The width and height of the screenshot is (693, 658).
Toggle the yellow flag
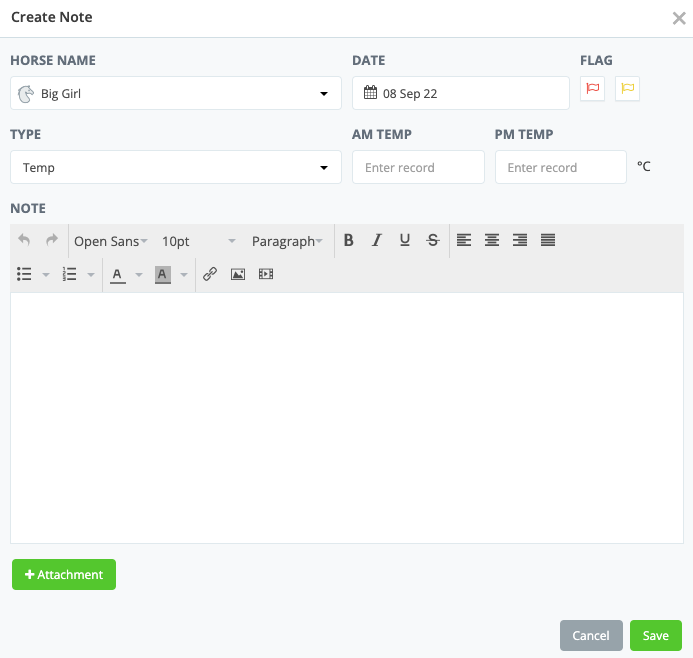[x=627, y=89]
